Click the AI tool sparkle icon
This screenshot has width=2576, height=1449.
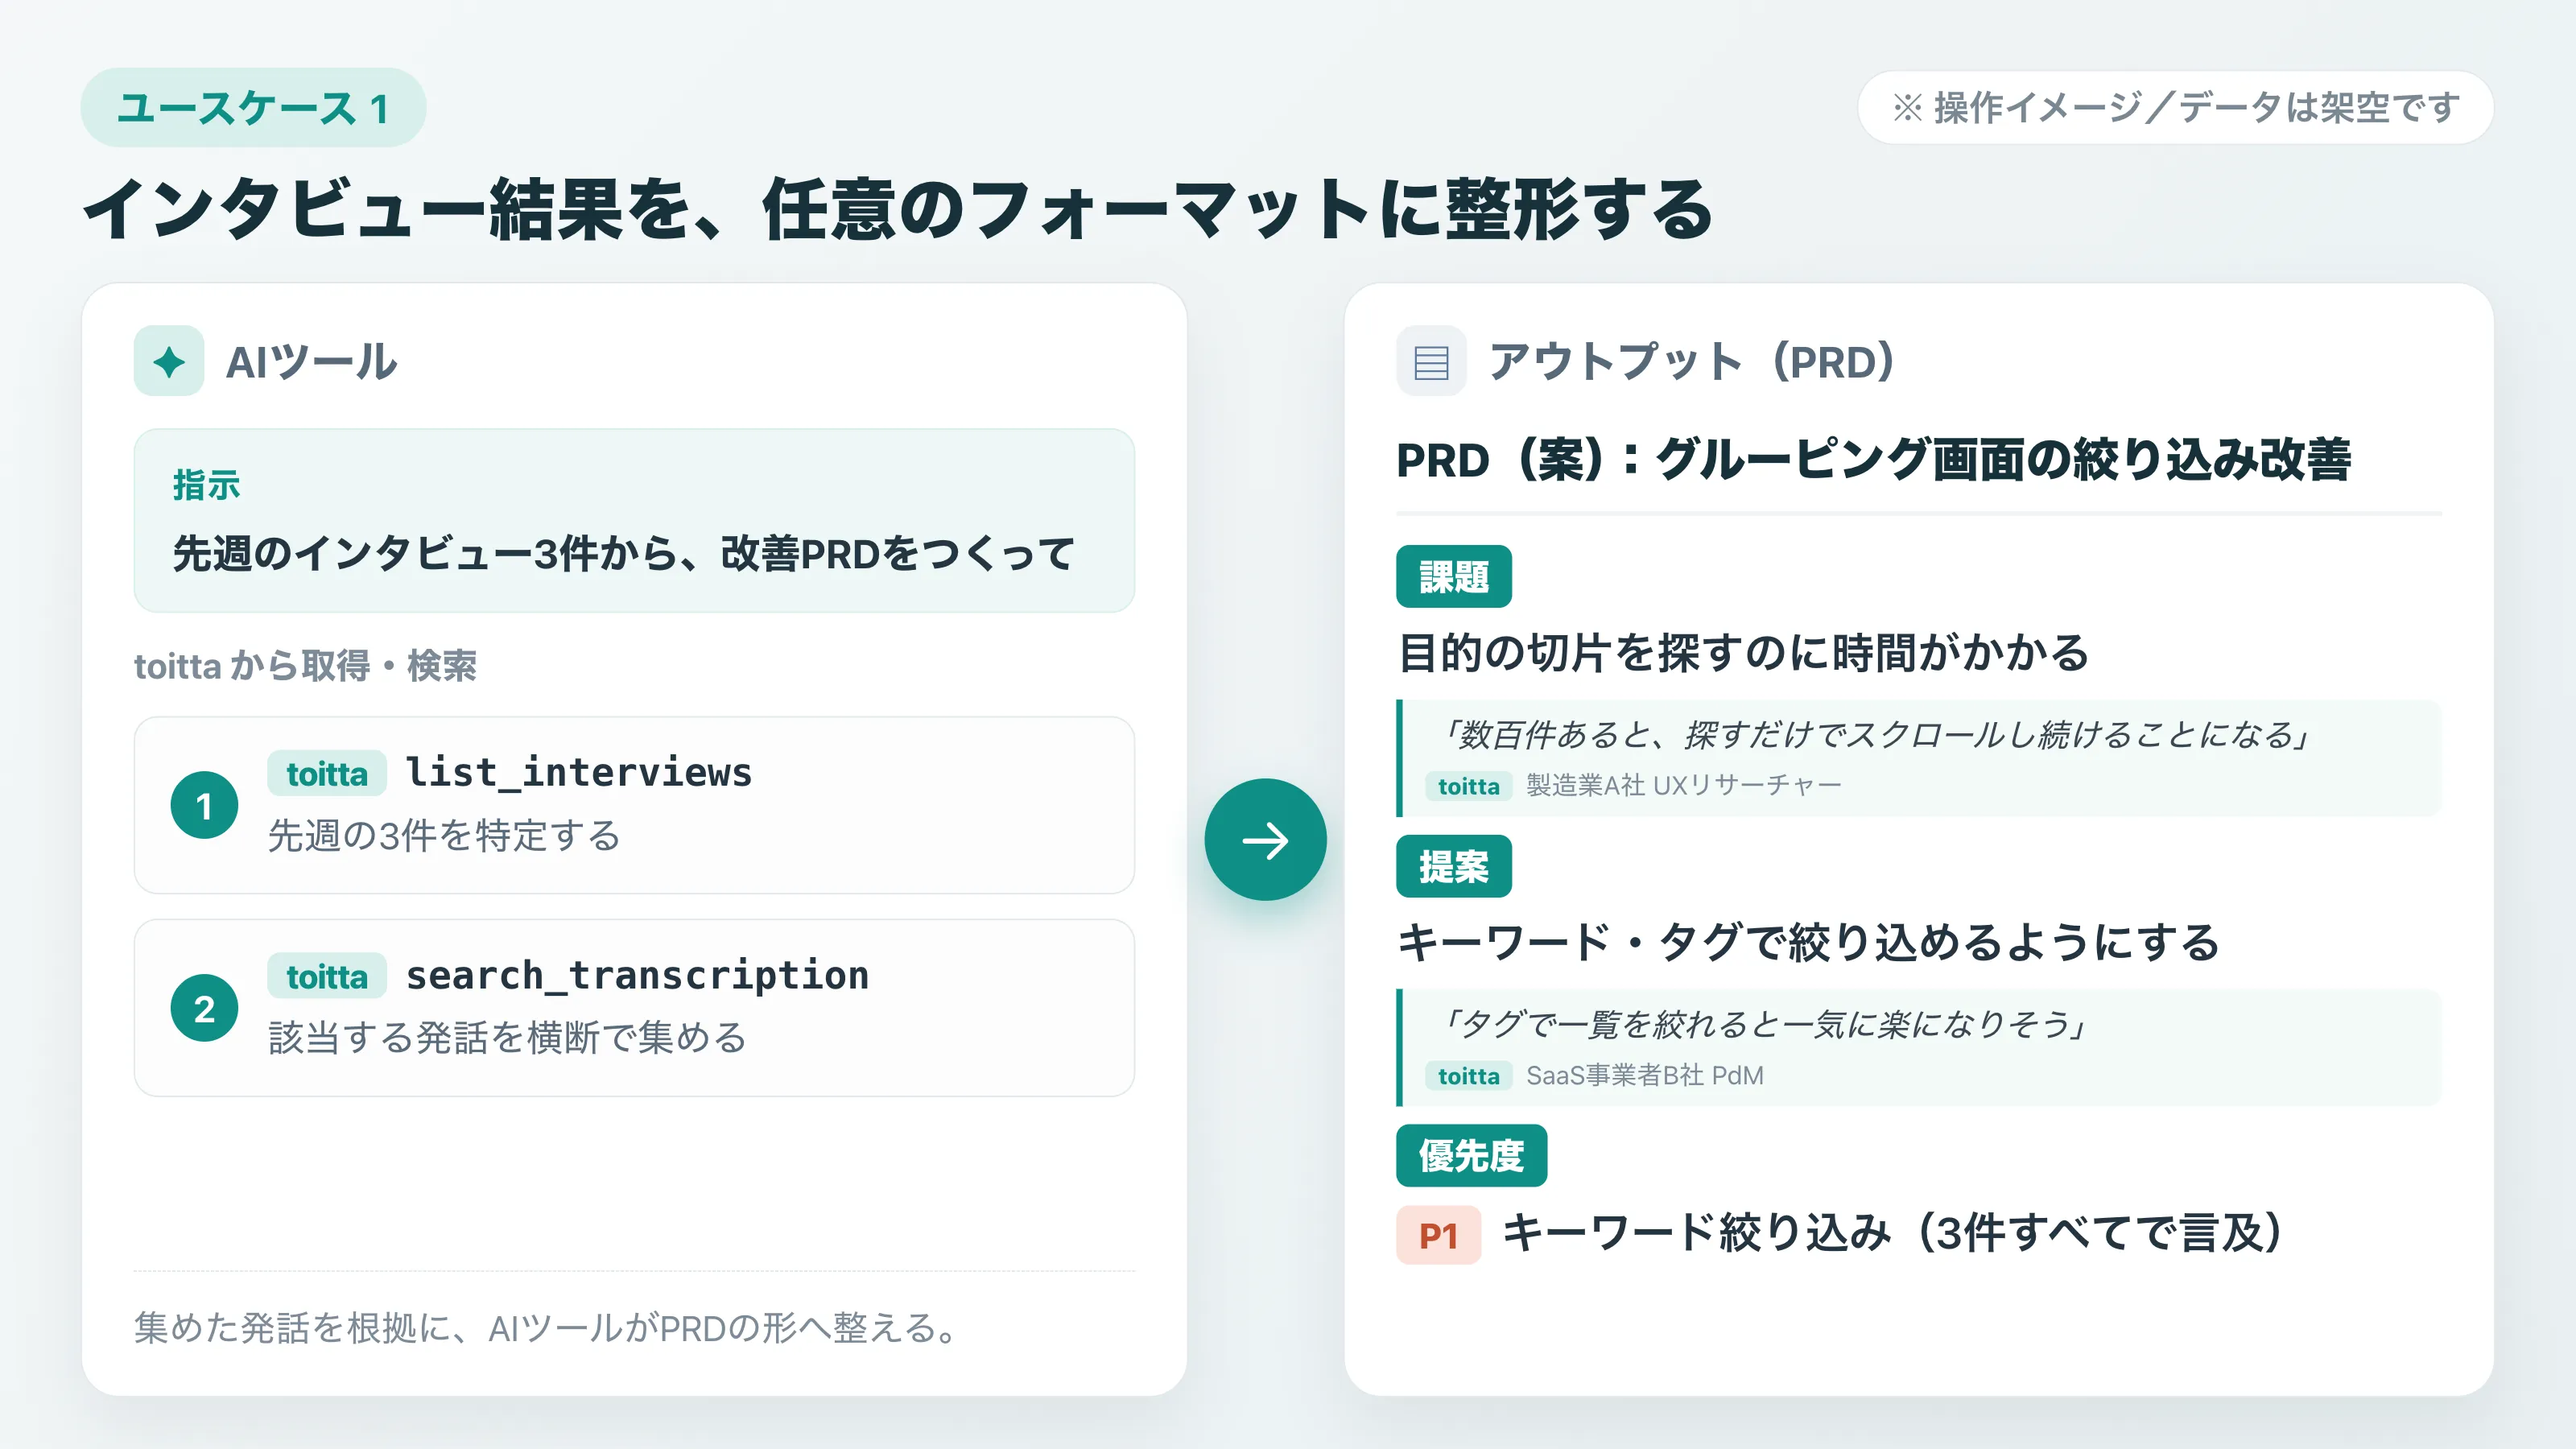pos(169,361)
